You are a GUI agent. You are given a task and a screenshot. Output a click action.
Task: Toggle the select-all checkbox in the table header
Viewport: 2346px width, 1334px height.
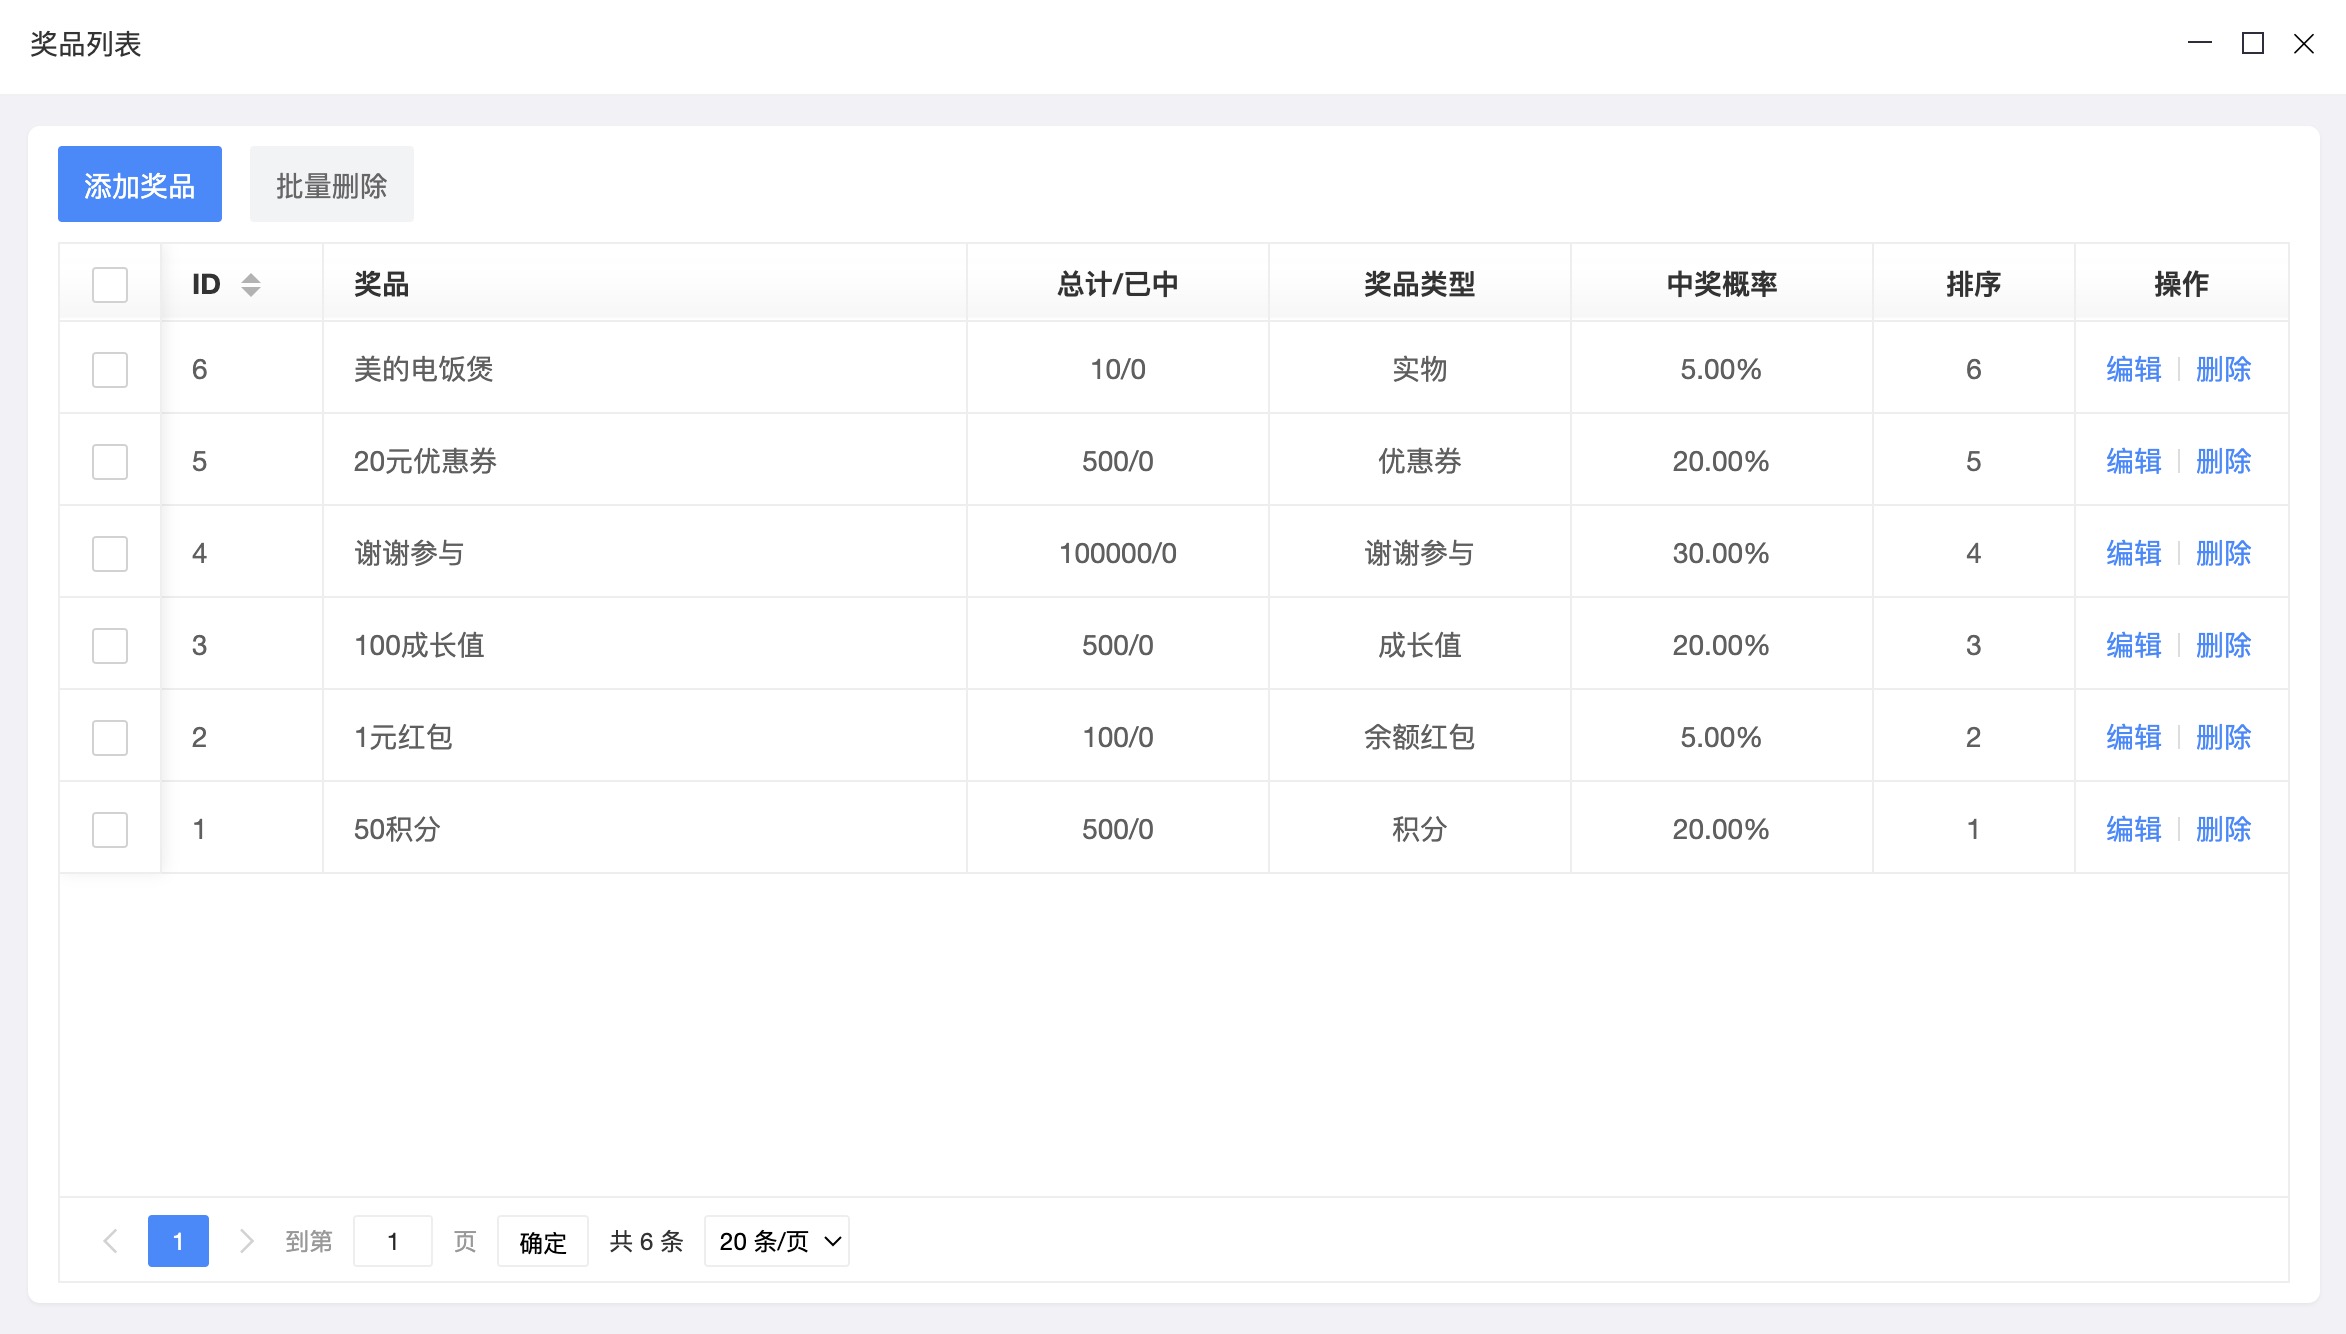point(110,284)
